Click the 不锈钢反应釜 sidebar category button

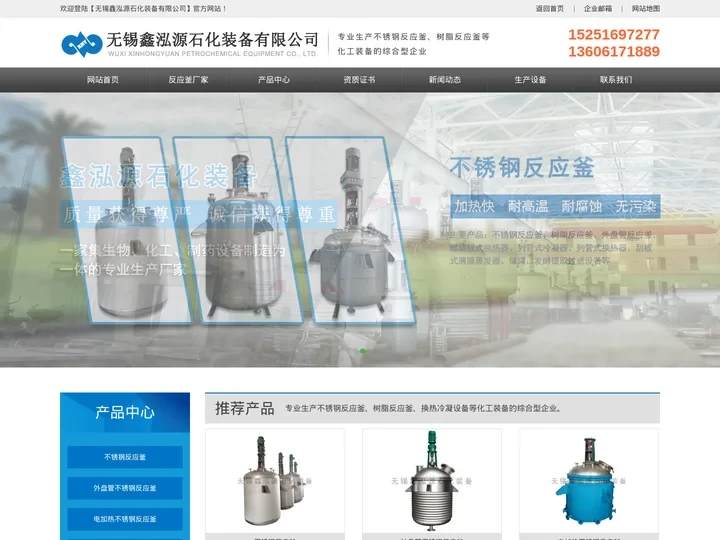pos(125,457)
